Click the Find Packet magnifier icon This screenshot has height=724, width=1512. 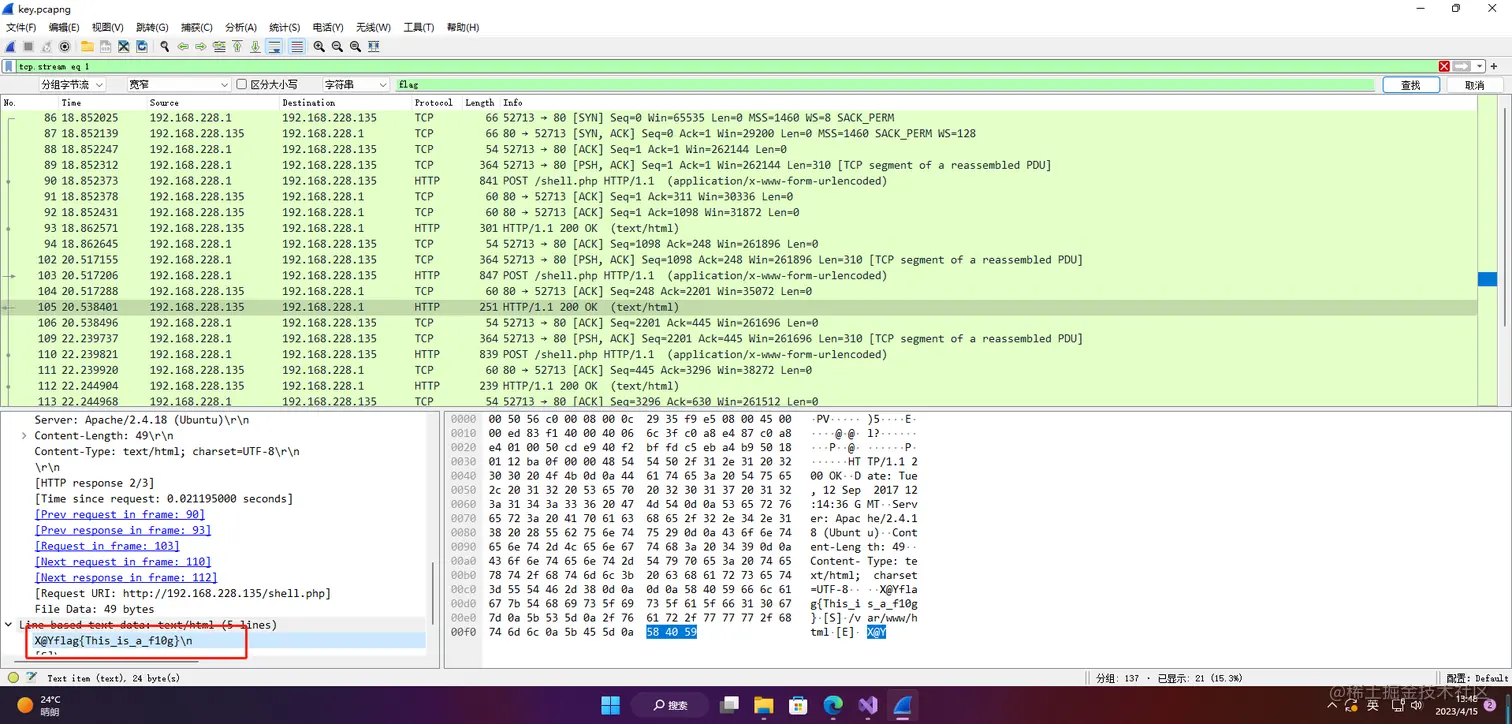(x=165, y=46)
